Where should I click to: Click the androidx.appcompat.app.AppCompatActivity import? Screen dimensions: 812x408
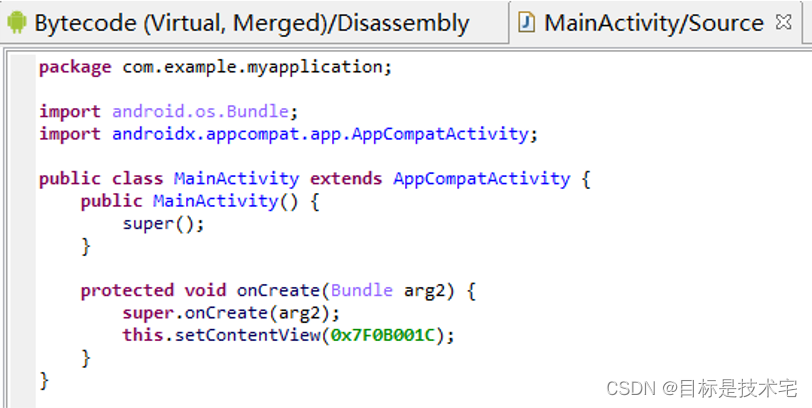[x=319, y=133]
